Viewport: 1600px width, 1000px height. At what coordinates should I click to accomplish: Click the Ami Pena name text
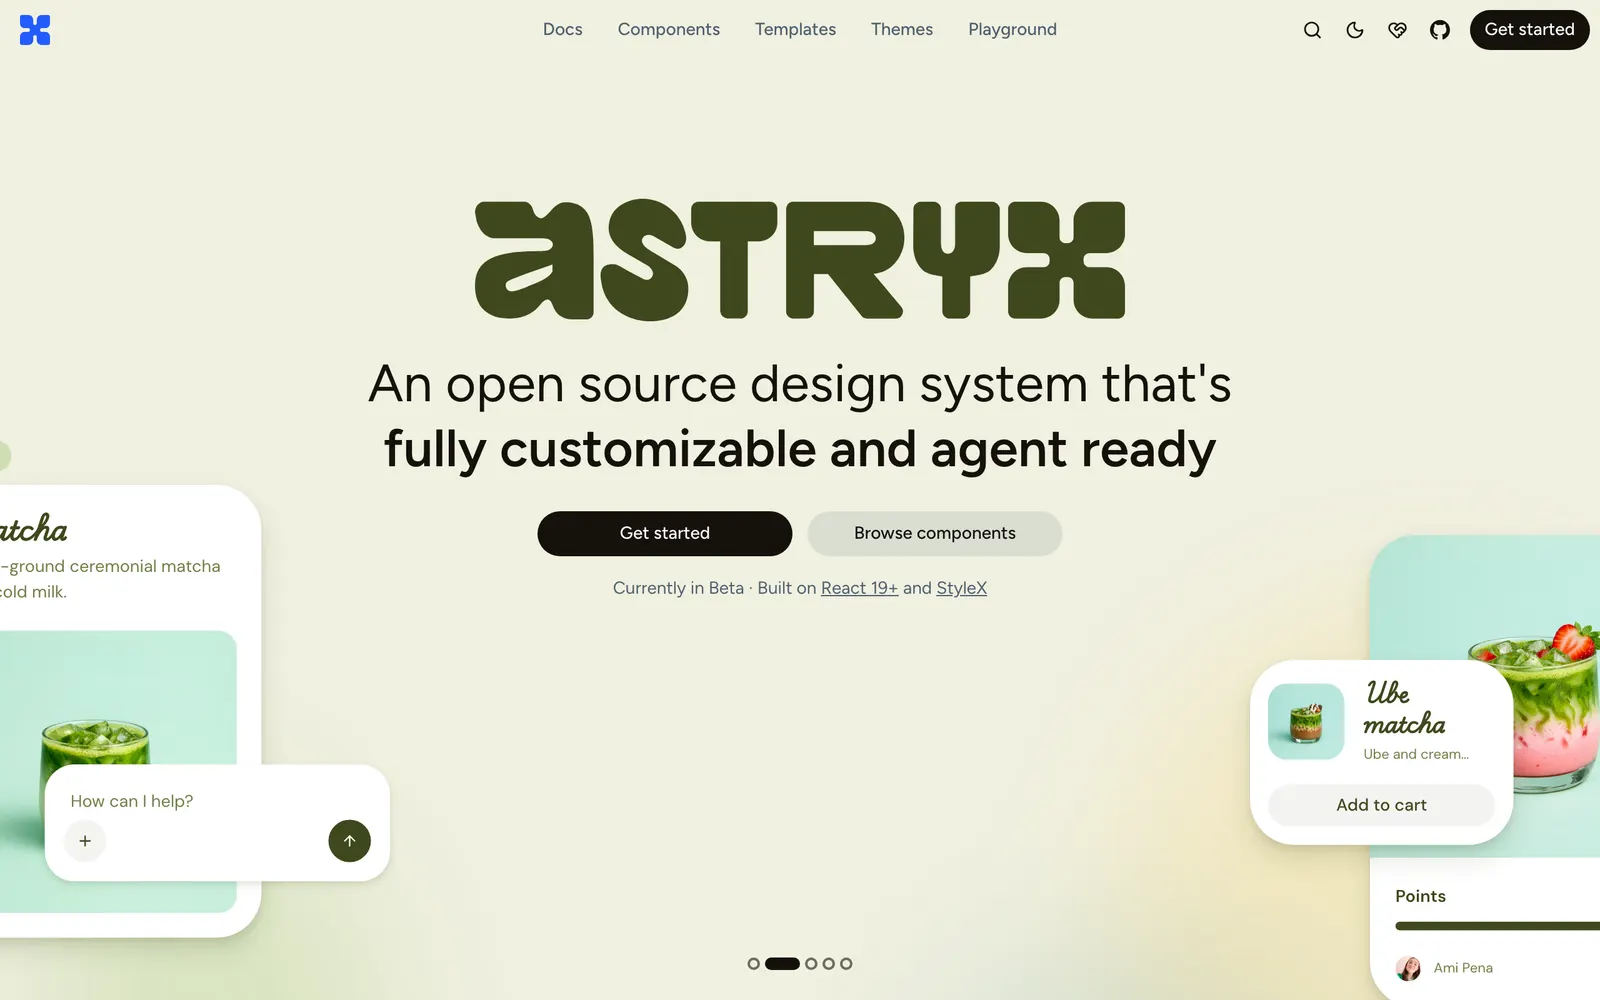tap(1463, 968)
